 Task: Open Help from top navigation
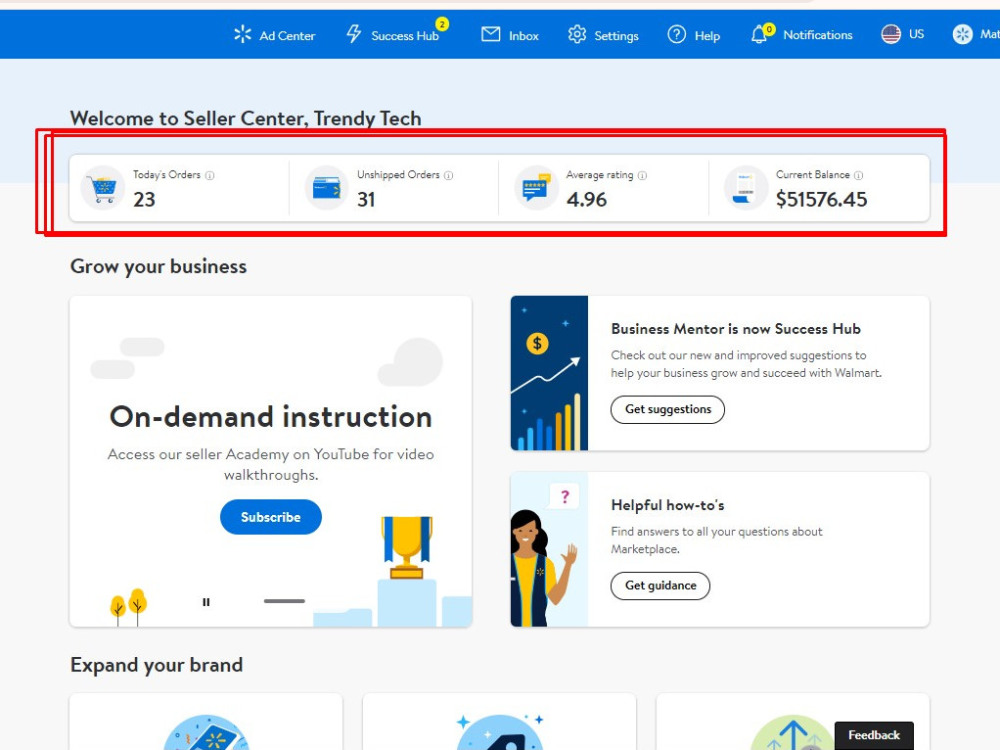694,36
